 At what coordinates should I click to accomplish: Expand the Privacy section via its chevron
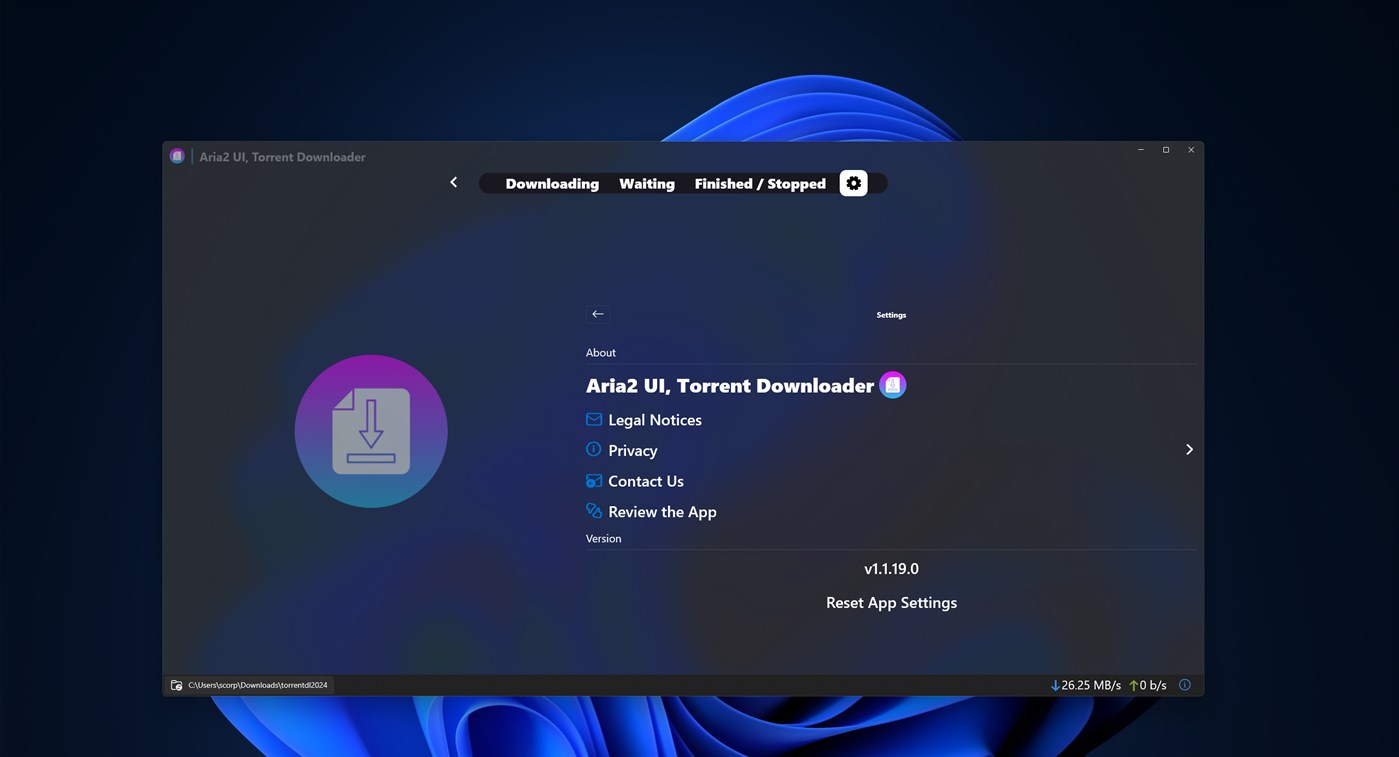pos(1189,449)
